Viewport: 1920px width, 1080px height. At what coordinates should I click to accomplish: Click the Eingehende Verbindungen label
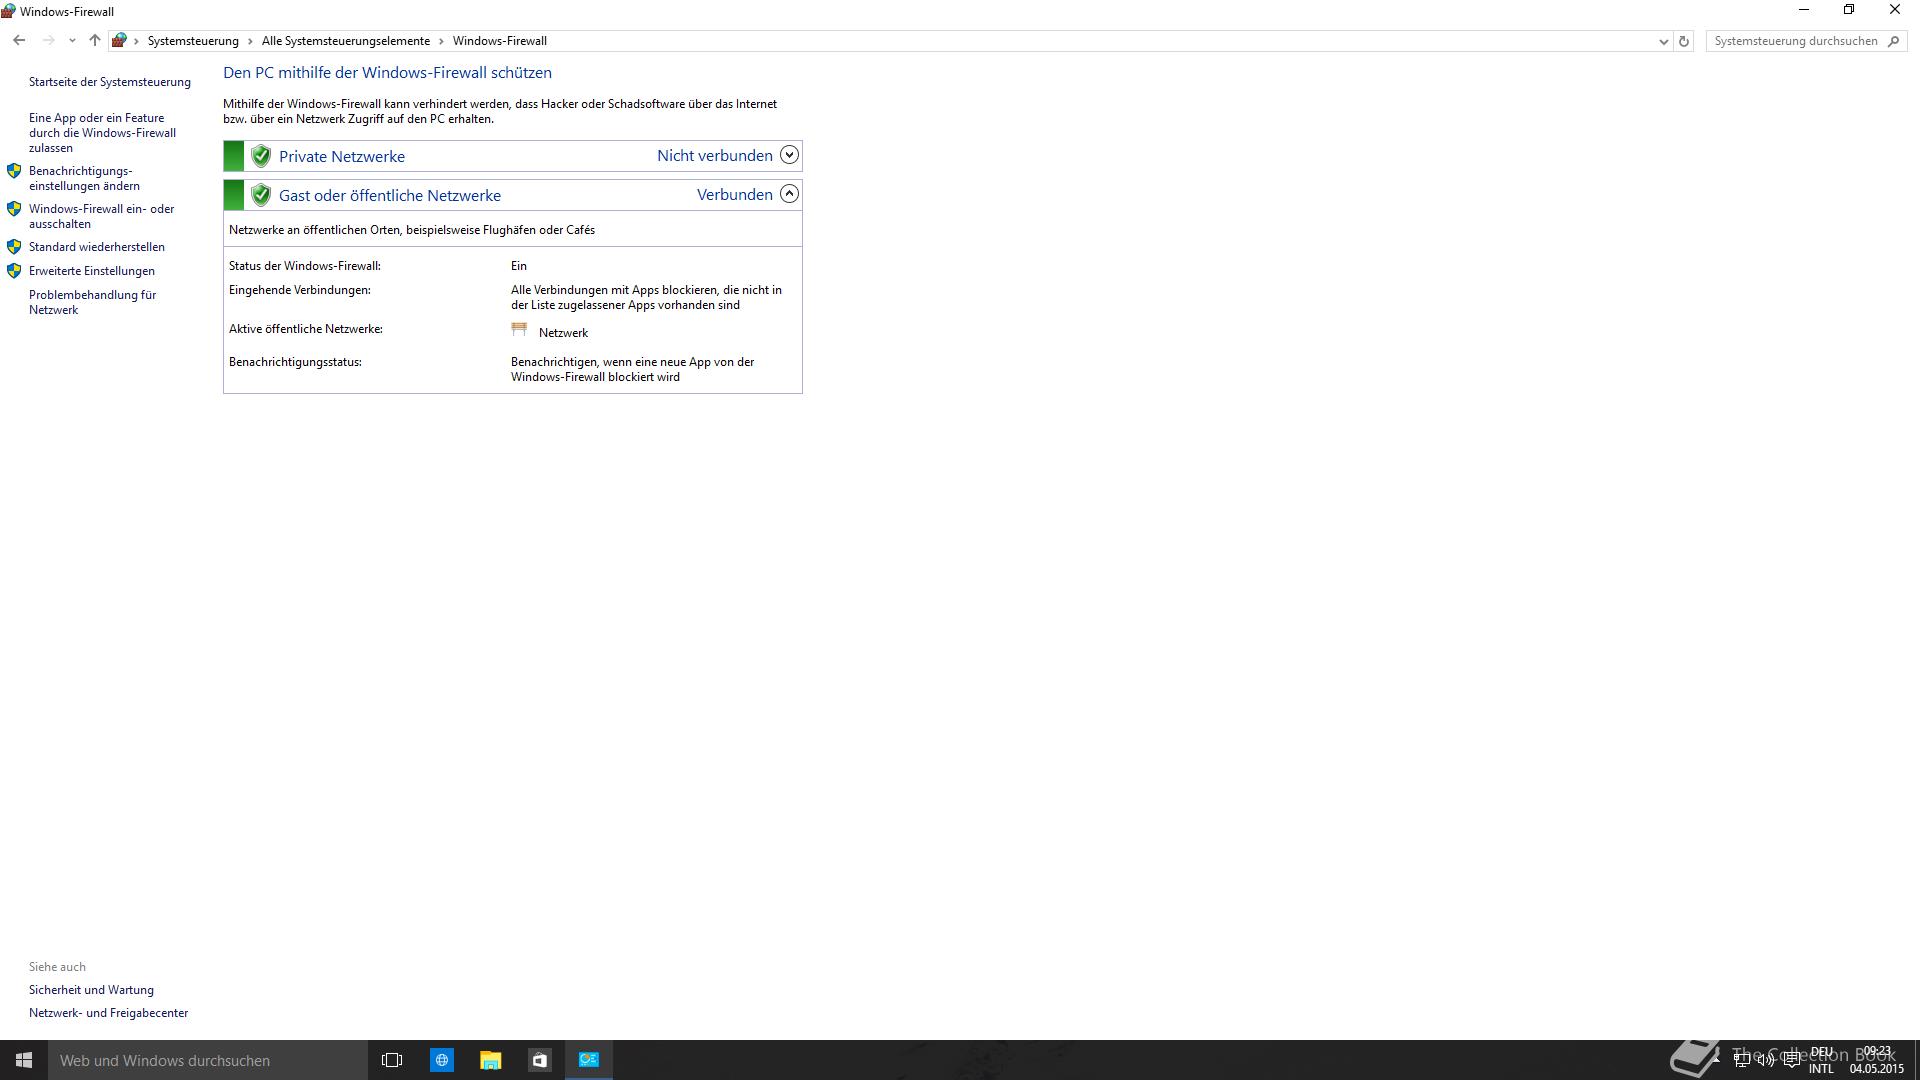(x=300, y=290)
